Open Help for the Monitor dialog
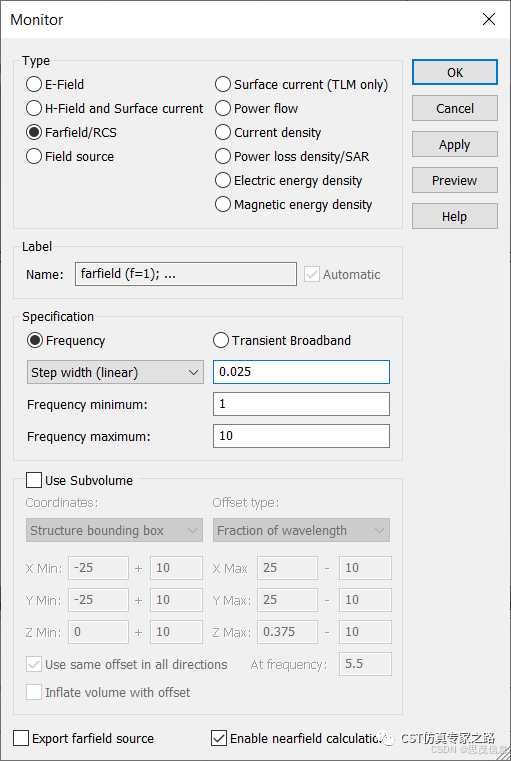Viewport: 511px width, 761px height. (455, 216)
